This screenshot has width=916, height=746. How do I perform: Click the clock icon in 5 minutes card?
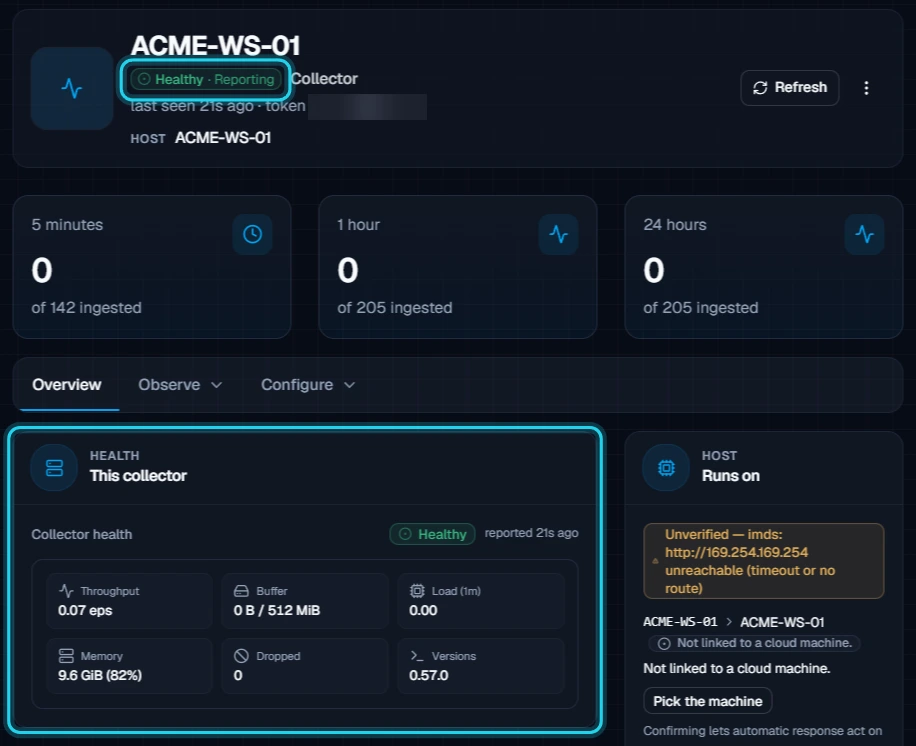(x=252, y=234)
